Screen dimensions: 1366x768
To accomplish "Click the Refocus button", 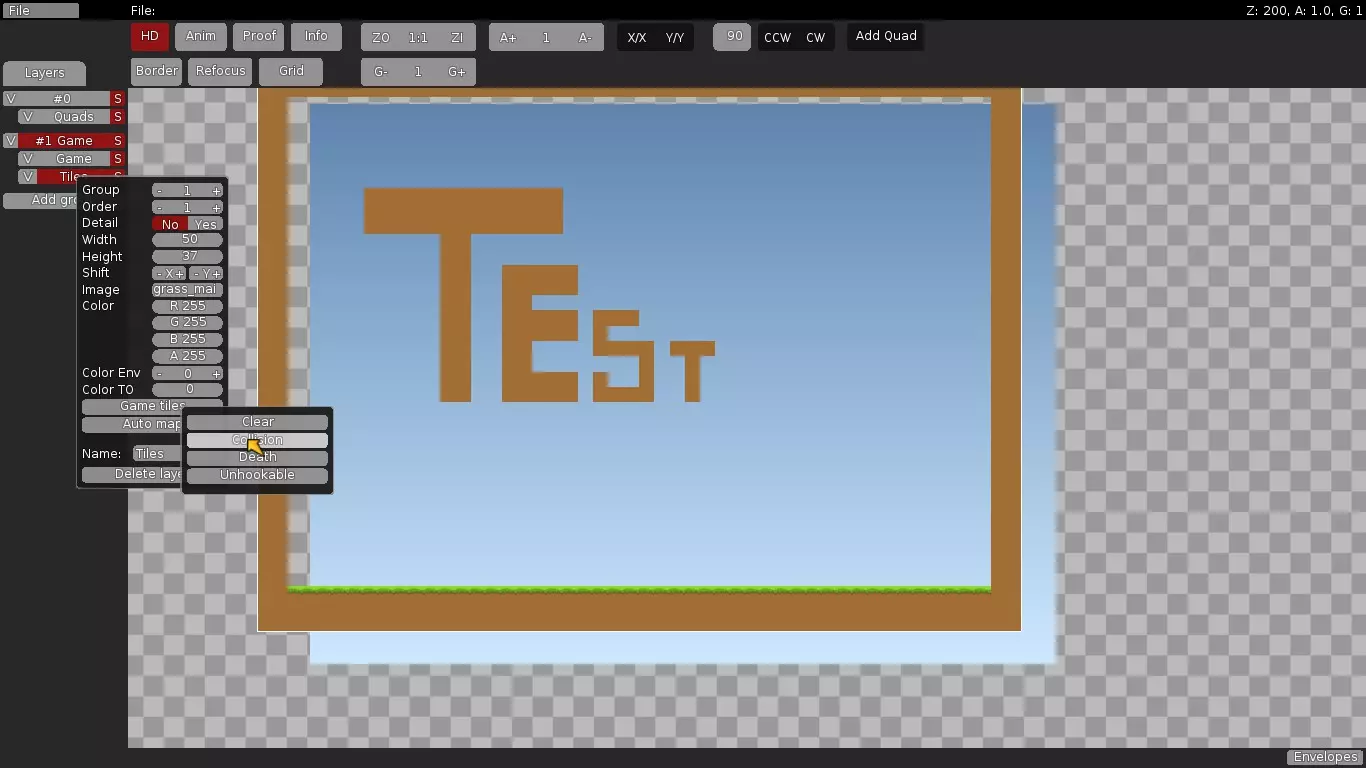I will 220,72.
